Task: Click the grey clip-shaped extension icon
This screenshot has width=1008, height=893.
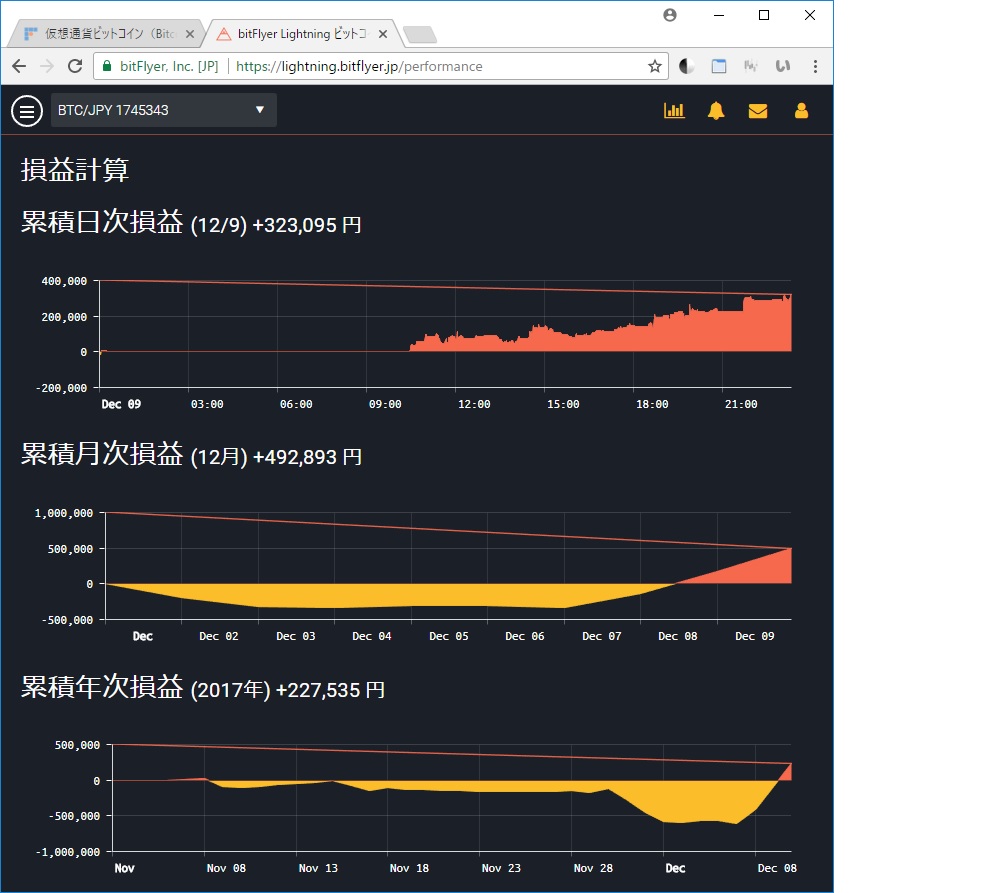Action: click(x=782, y=66)
